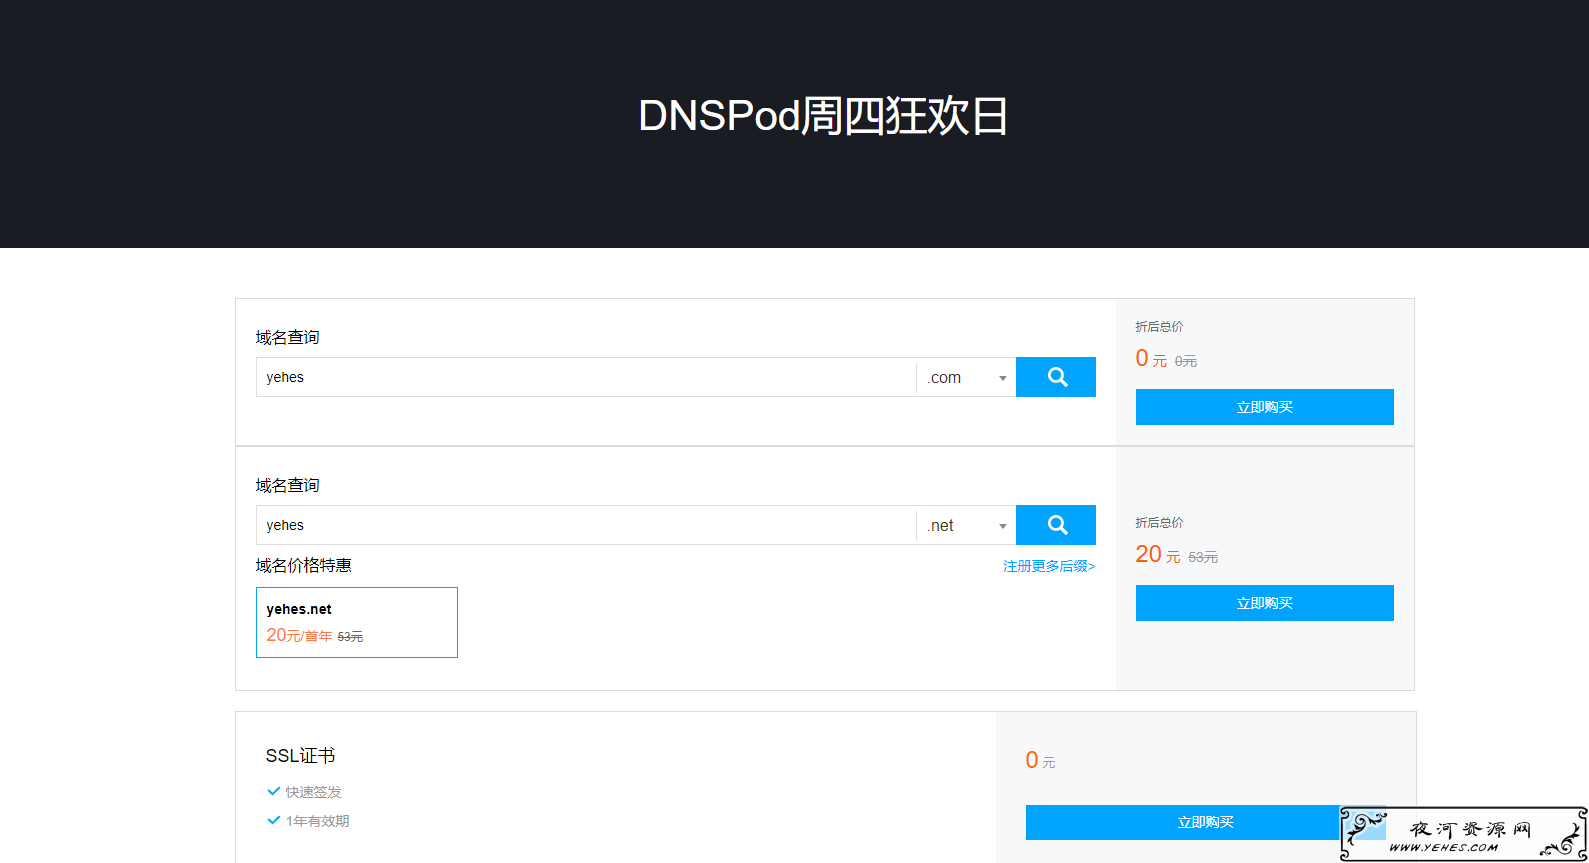Click the 域名查询 label above the .com search
The image size is (1589, 863).
[287, 338]
